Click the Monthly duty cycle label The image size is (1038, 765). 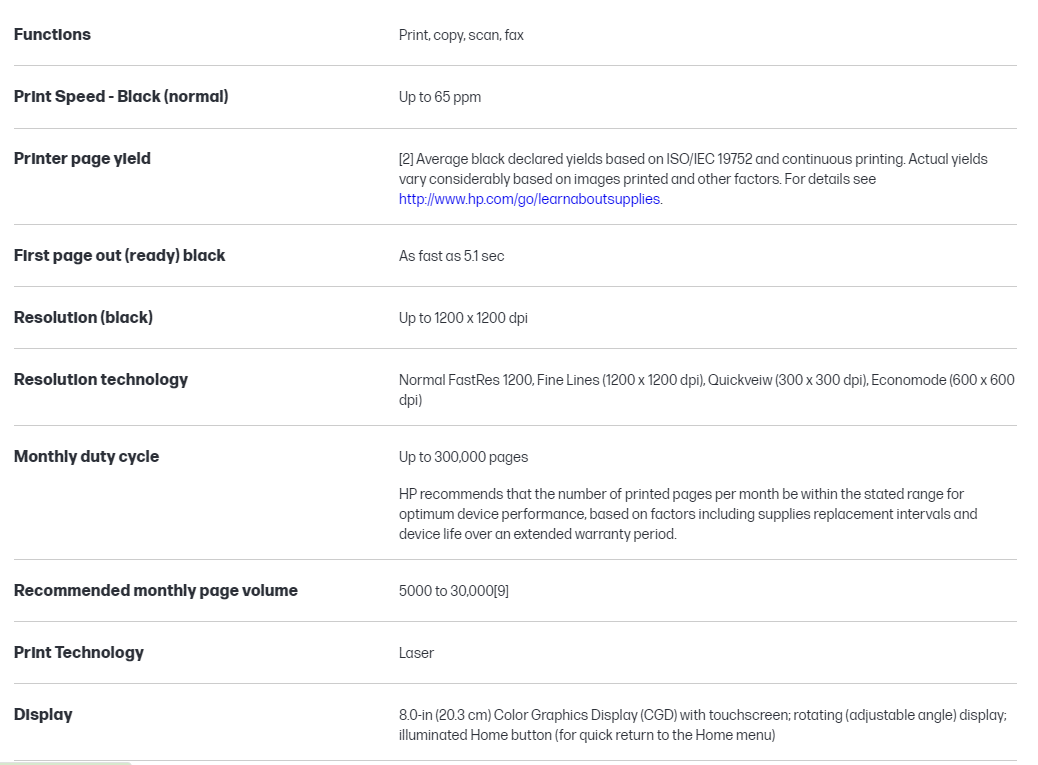point(86,457)
